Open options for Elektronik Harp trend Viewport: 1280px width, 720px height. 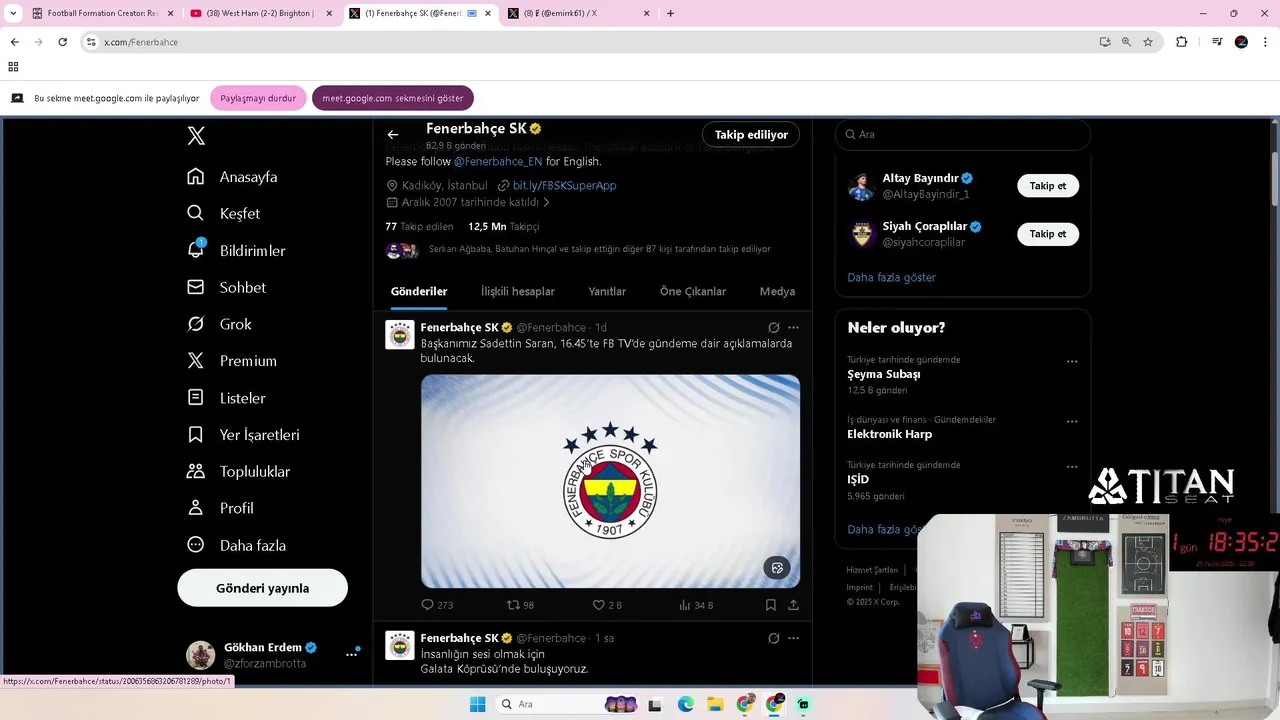click(1072, 422)
